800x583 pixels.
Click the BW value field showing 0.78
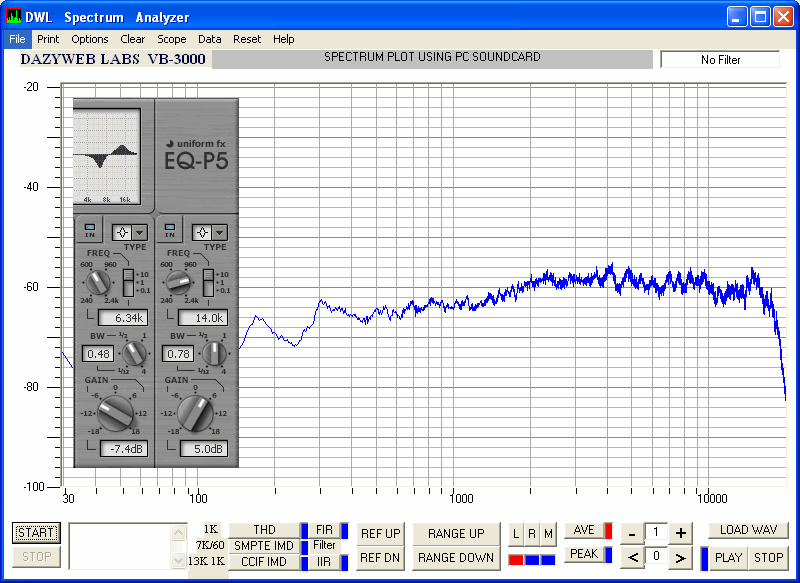(x=178, y=353)
